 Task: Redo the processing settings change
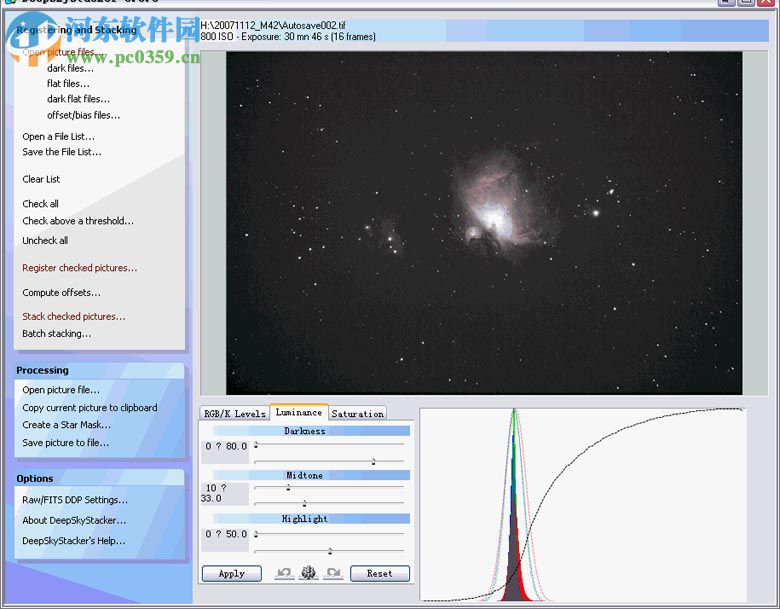tap(333, 573)
